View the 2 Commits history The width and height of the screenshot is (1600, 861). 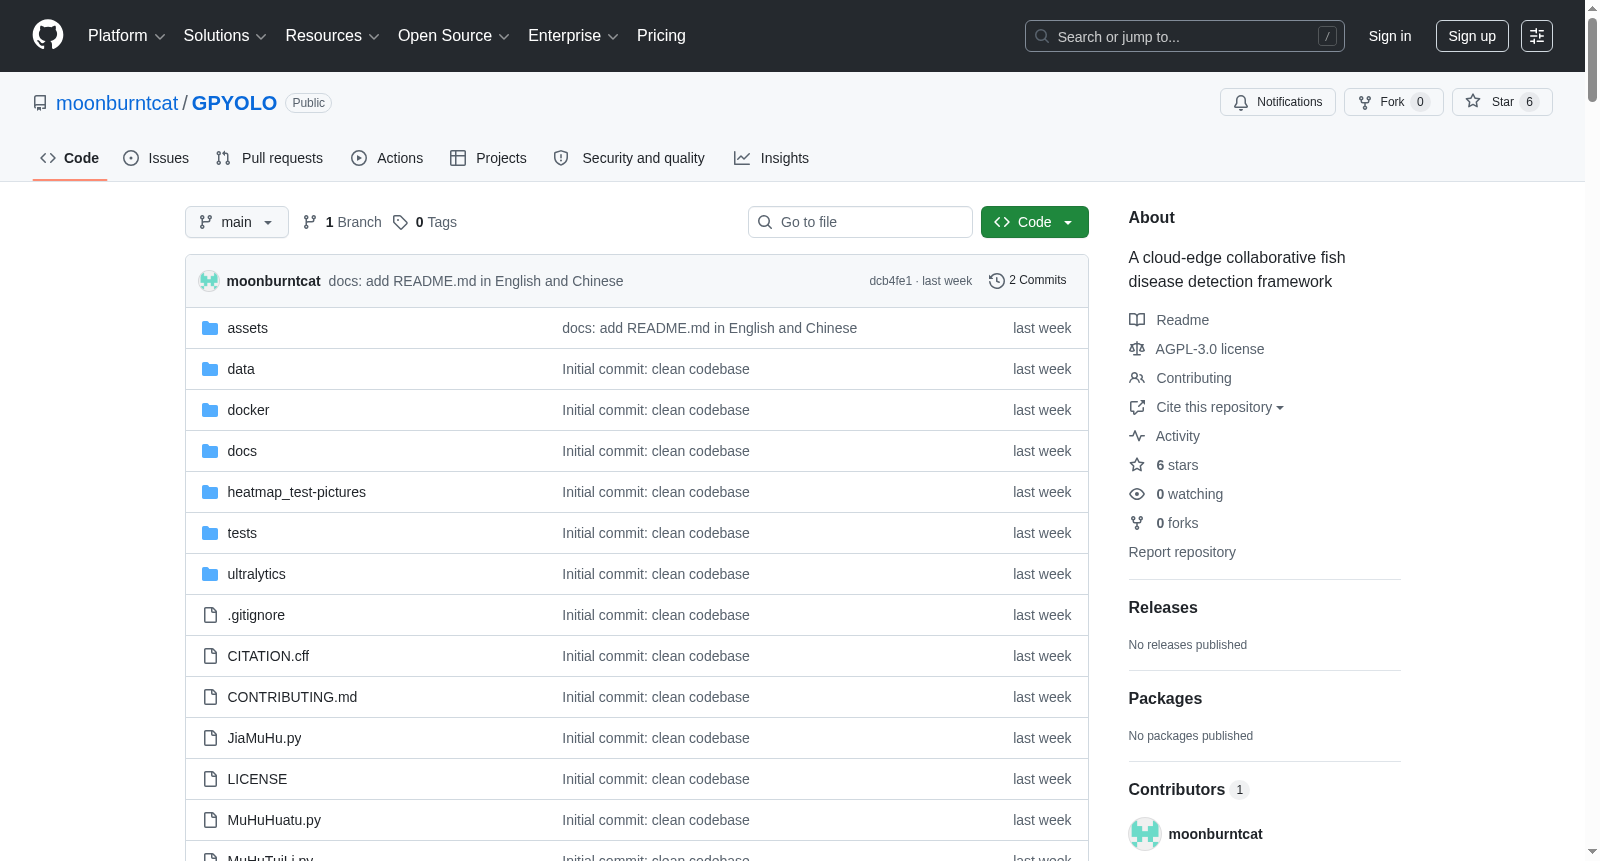click(1027, 281)
